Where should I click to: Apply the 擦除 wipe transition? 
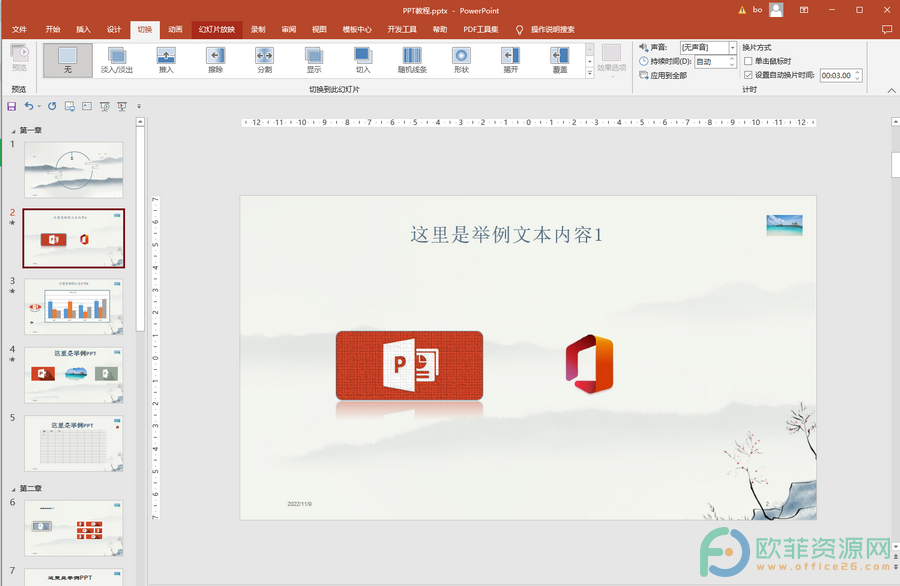pos(215,60)
